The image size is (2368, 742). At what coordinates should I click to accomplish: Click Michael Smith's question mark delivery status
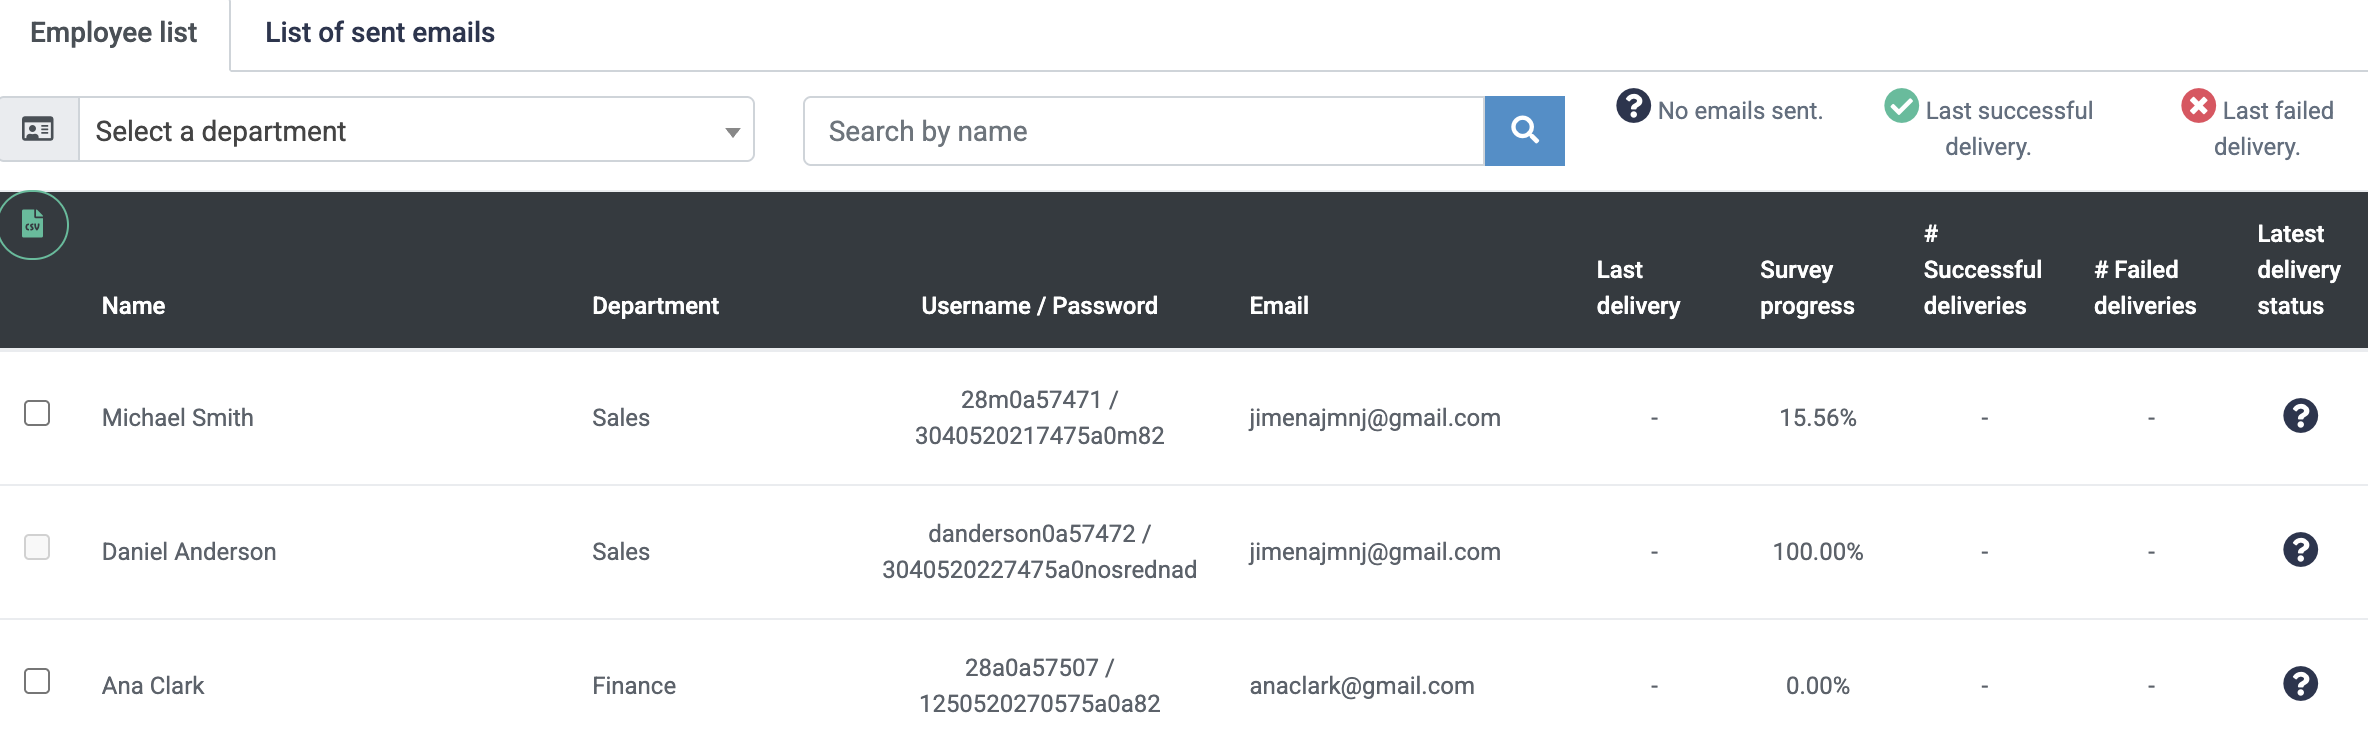pyautogui.click(x=2300, y=415)
